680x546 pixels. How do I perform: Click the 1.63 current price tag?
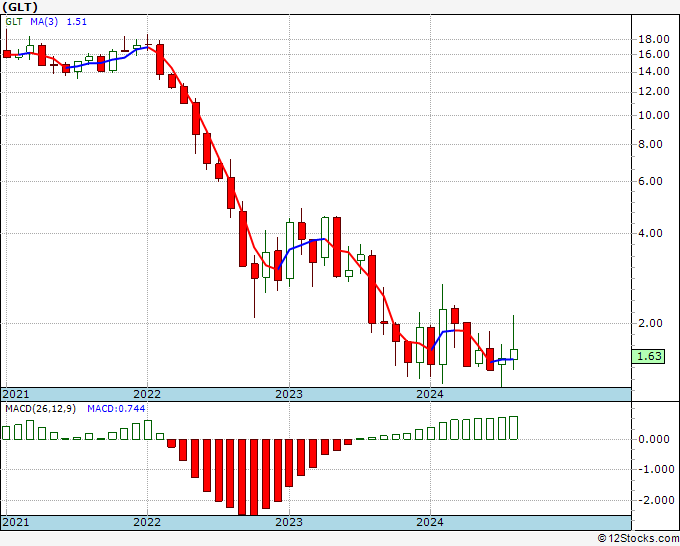(x=649, y=356)
